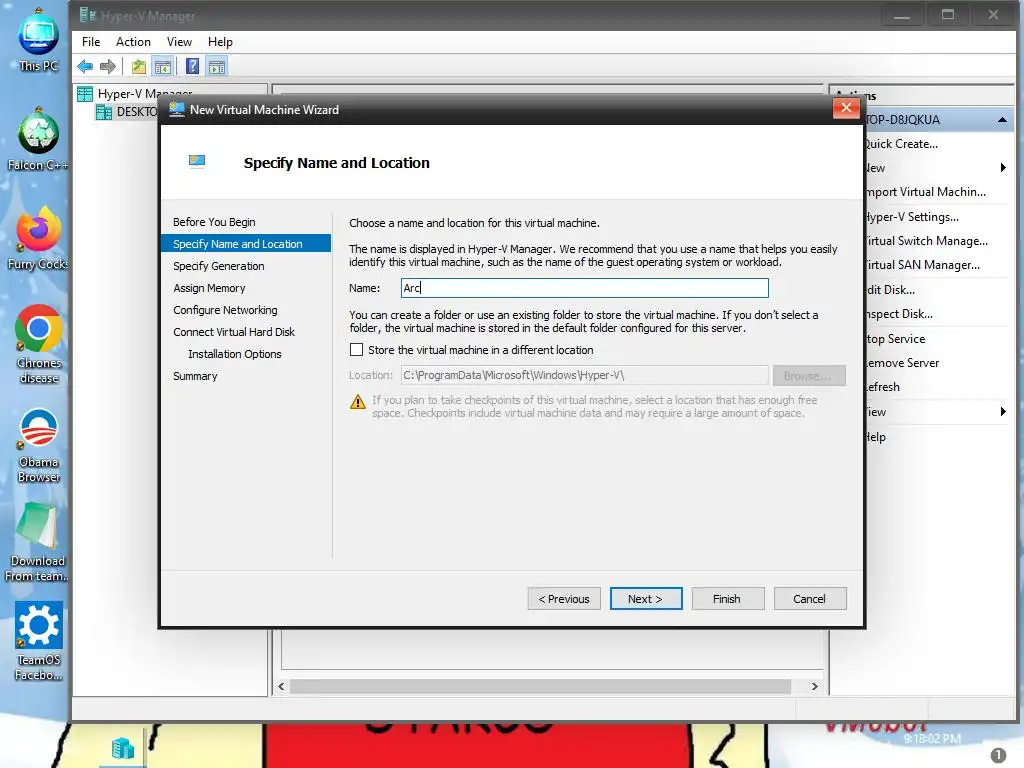Screen dimensions: 1024x768
Task: Click the warning icon beside checkpoints note
Action: click(x=357, y=402)
